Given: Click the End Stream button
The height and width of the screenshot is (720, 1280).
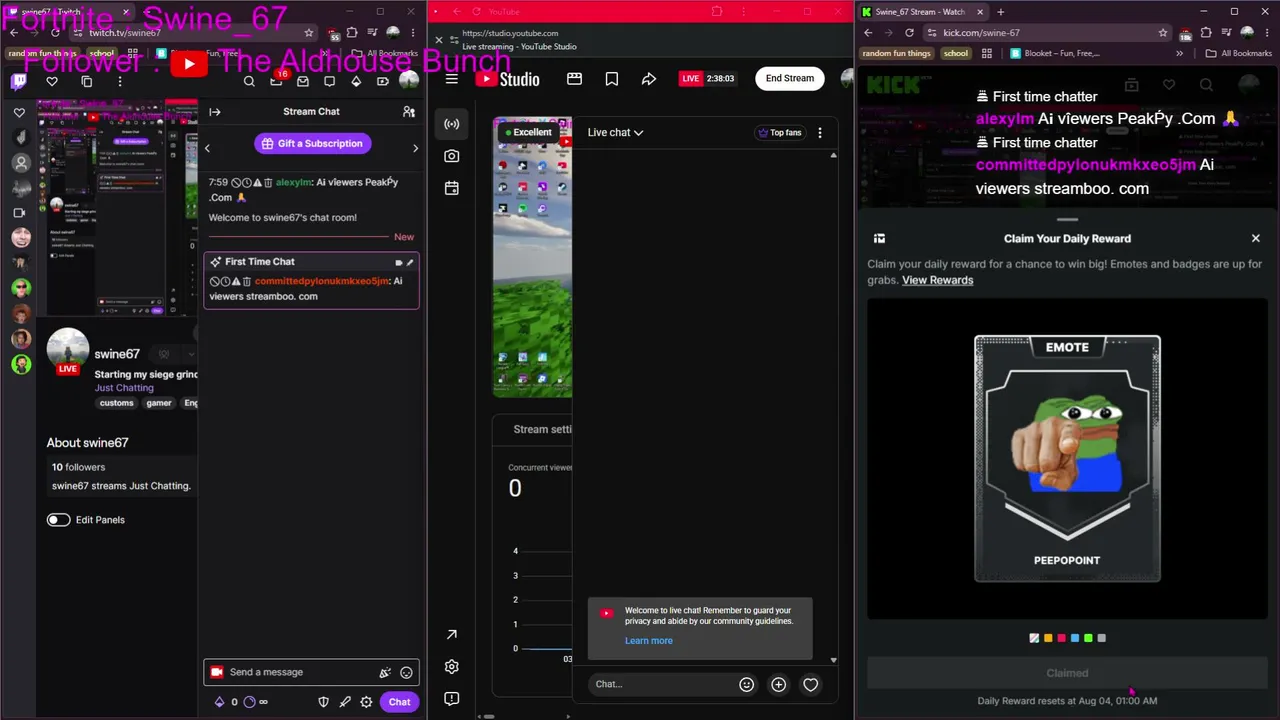Looking at the screenshot, I should pyautogui.click(x=790, y=78).
